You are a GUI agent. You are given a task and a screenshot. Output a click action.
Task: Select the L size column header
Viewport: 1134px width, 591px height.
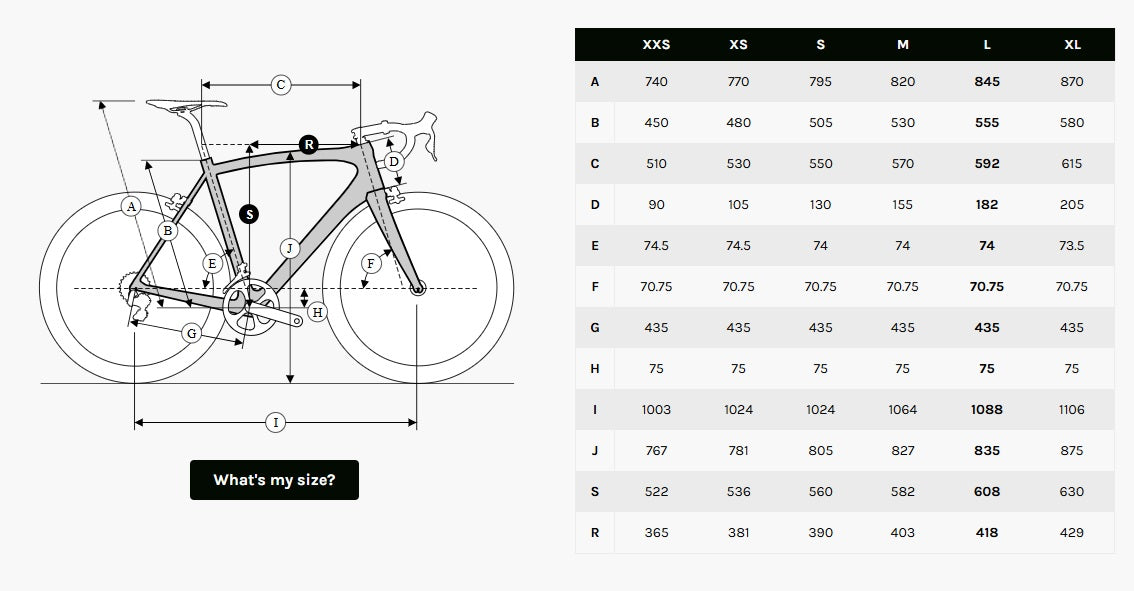[x=987, y=45]
